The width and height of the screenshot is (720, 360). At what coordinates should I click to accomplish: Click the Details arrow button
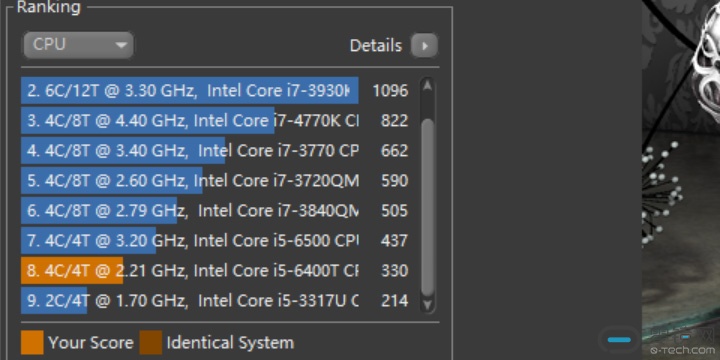(x=424, y=45)
